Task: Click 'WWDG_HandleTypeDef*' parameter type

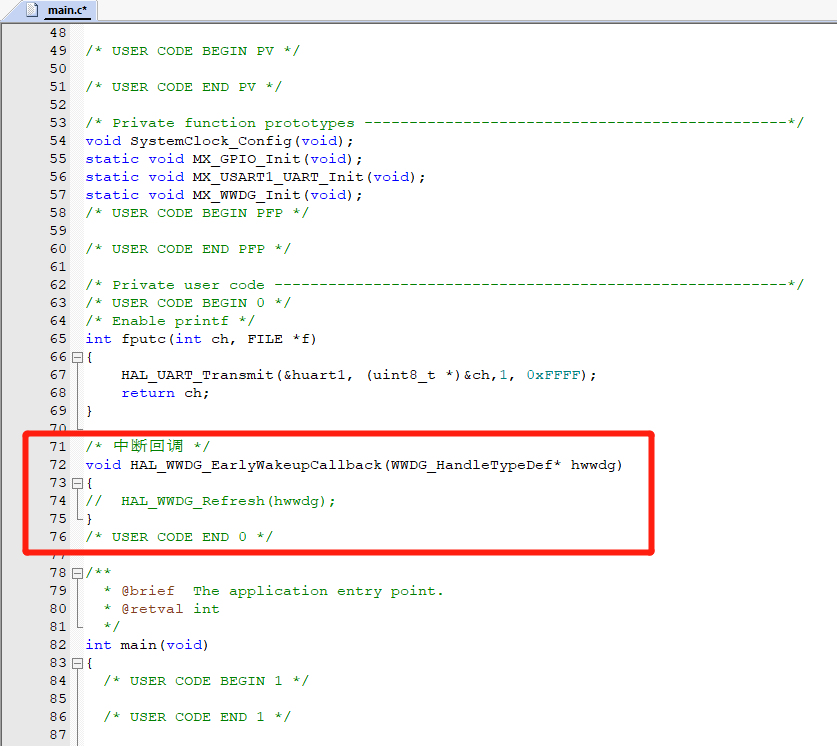Action: point(476,465)
